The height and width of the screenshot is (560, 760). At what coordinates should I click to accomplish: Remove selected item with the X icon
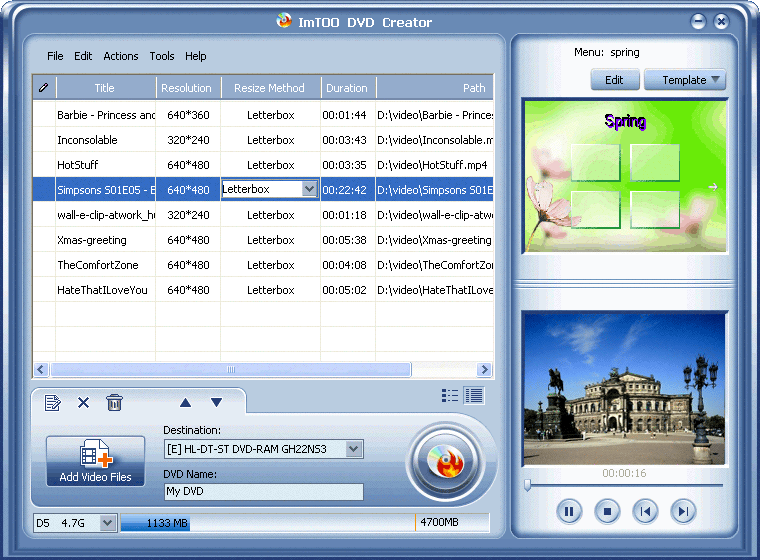coord(83,402)
